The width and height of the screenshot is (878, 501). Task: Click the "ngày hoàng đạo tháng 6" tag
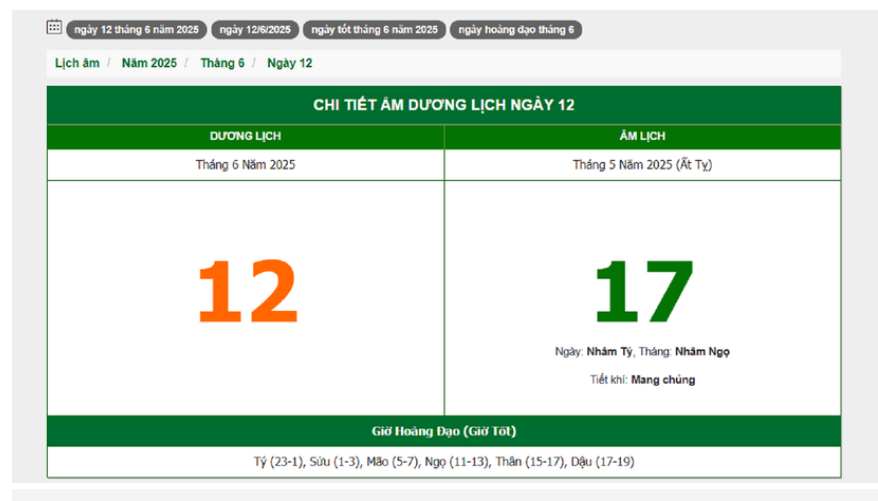pyautogui.click(x=515, y=30)
